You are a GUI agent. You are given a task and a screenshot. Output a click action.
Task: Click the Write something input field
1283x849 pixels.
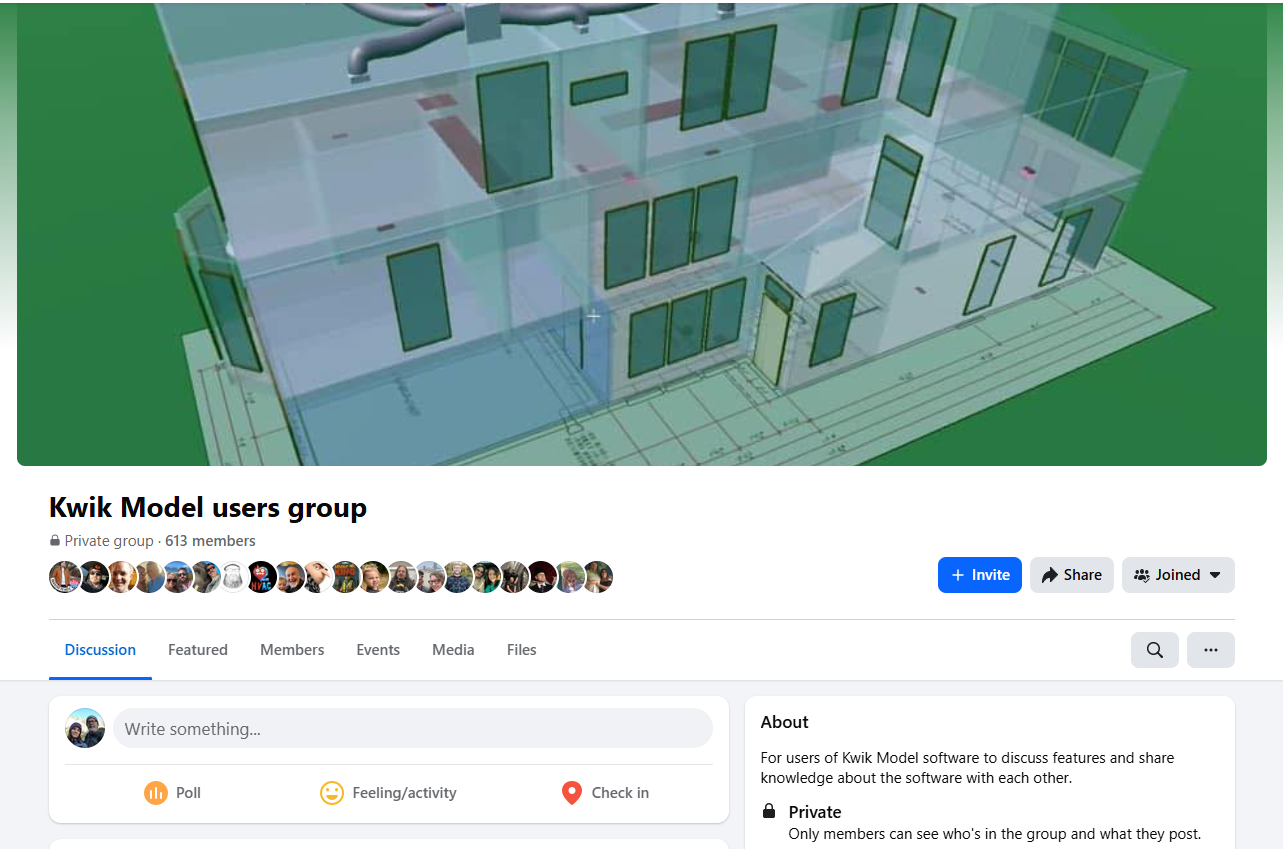click(413, 729)
